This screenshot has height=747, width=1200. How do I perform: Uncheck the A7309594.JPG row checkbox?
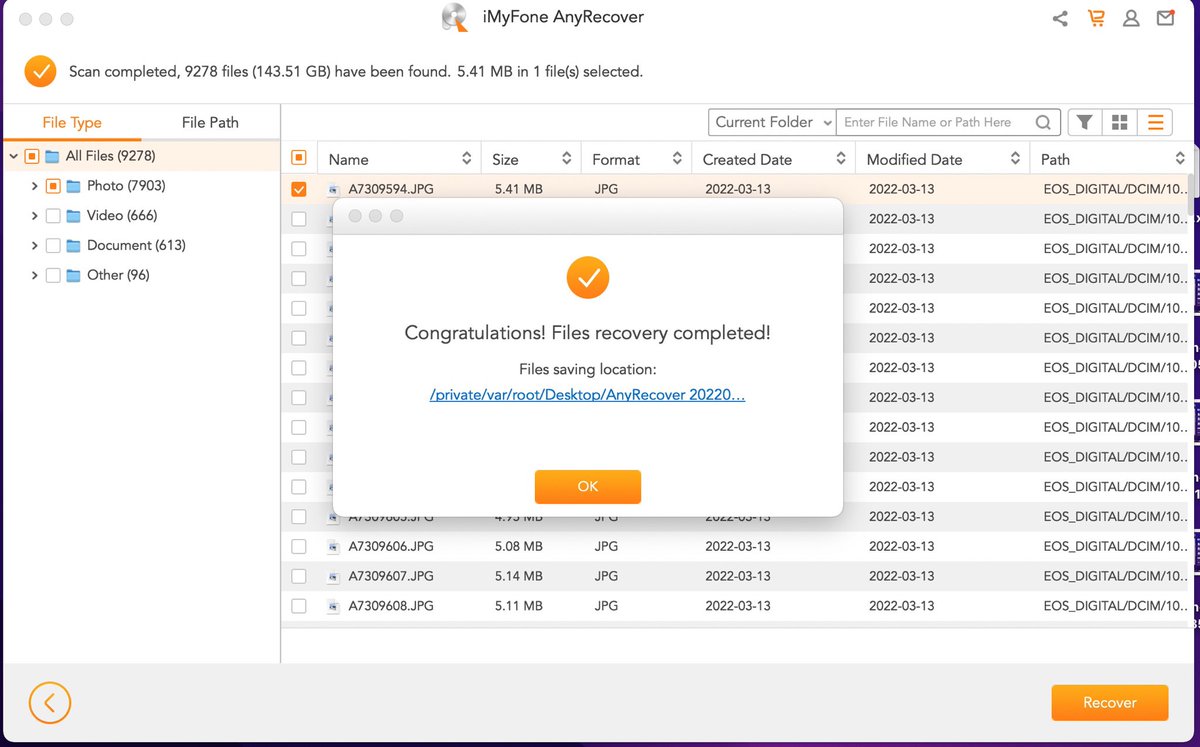[298, 189]
